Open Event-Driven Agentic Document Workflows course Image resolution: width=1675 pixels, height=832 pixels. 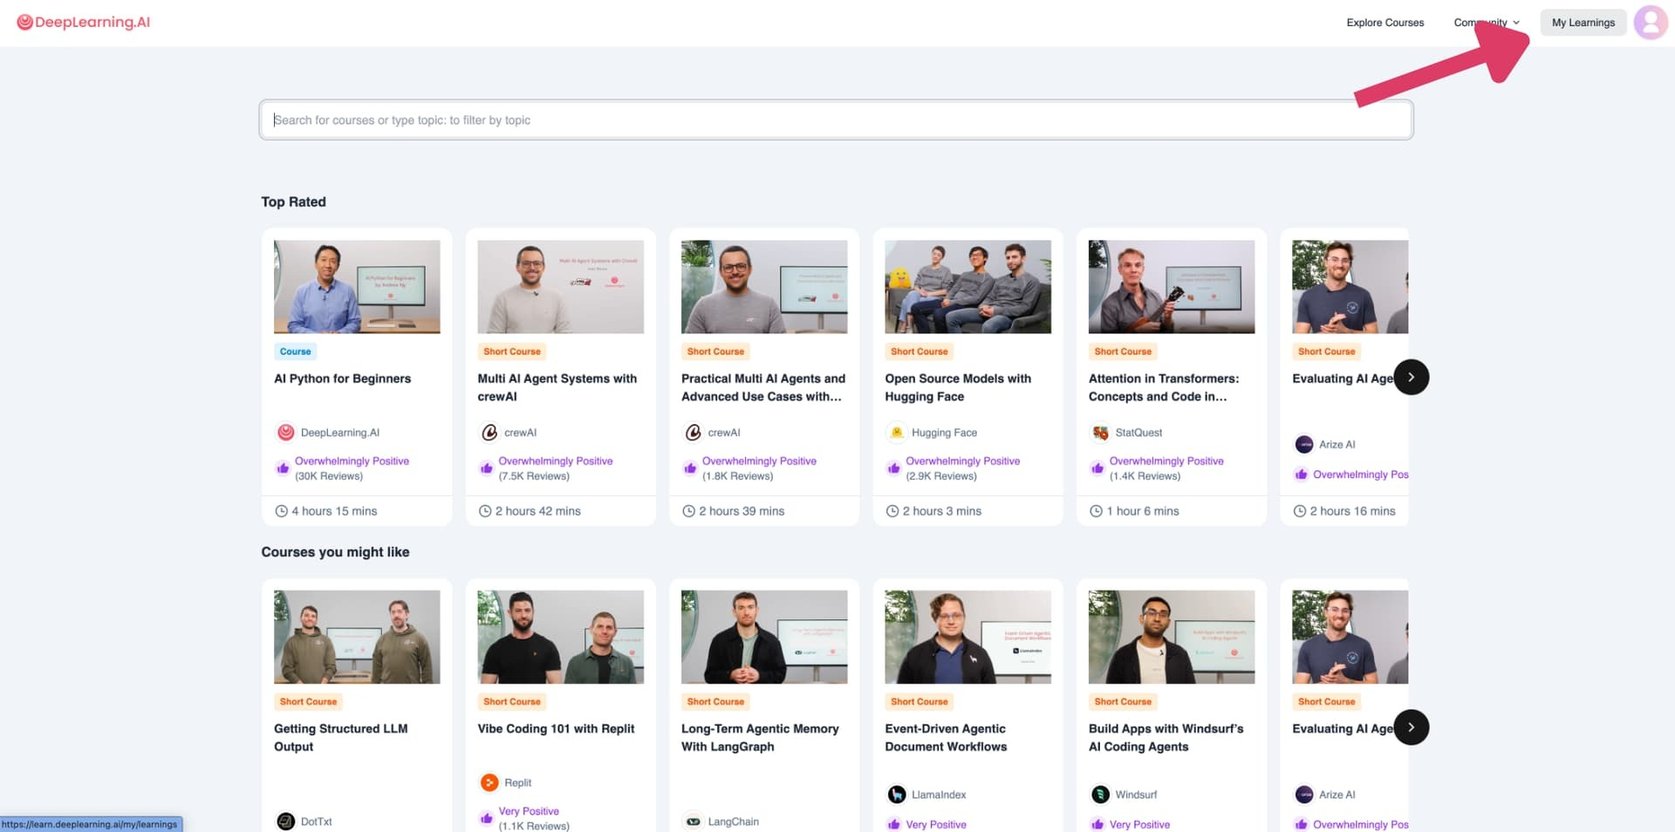946,738
